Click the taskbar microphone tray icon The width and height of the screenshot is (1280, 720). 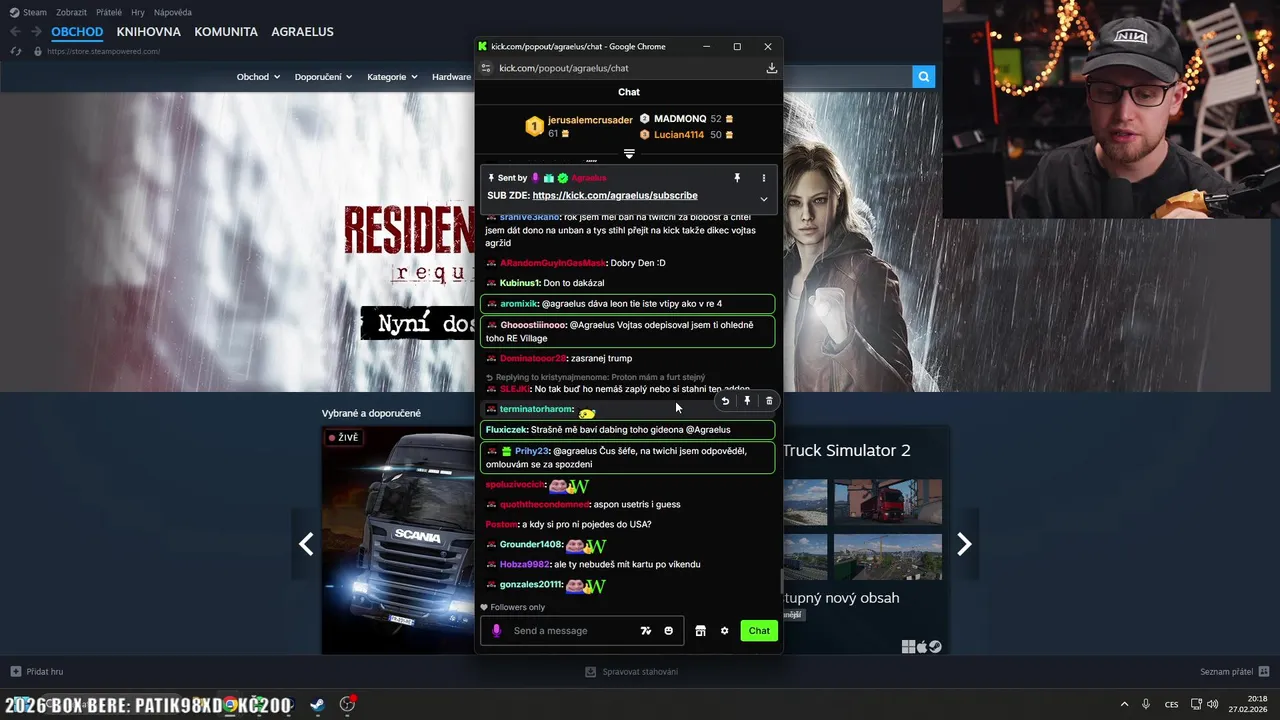coord(1146,704)
